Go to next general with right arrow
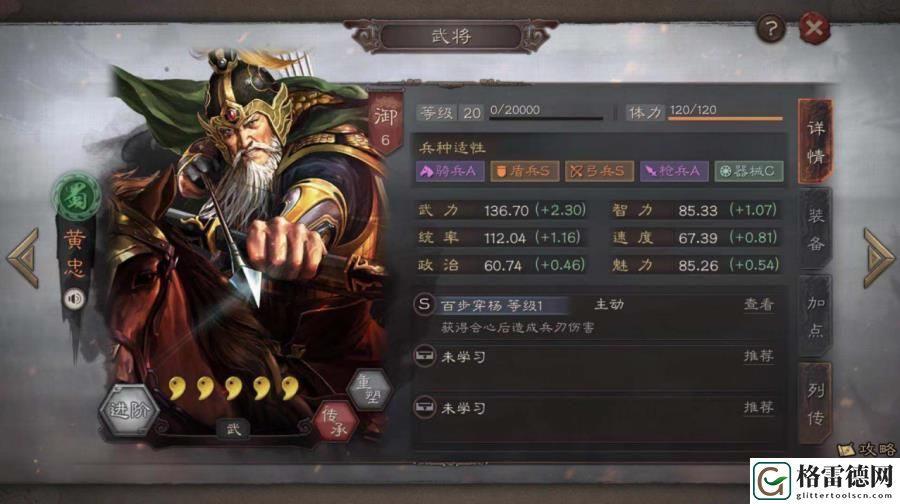 point(878,258)
